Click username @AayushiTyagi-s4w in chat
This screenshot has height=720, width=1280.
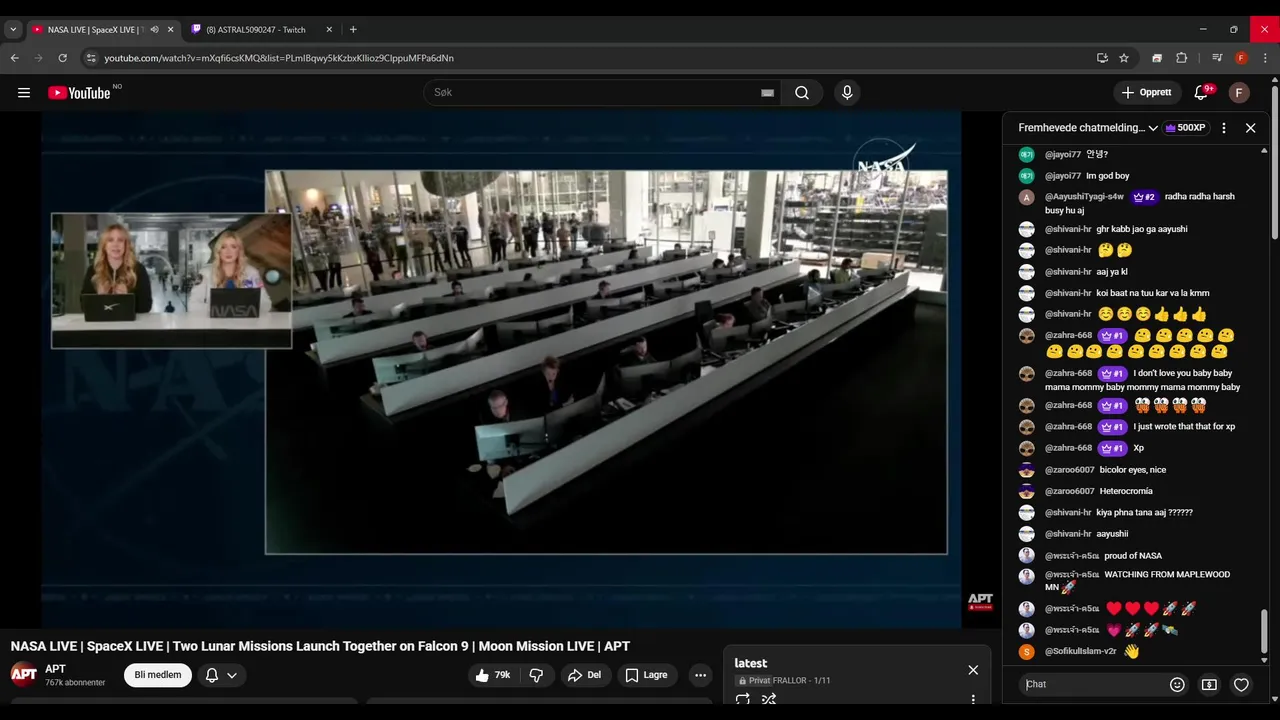pos(1084,197)
